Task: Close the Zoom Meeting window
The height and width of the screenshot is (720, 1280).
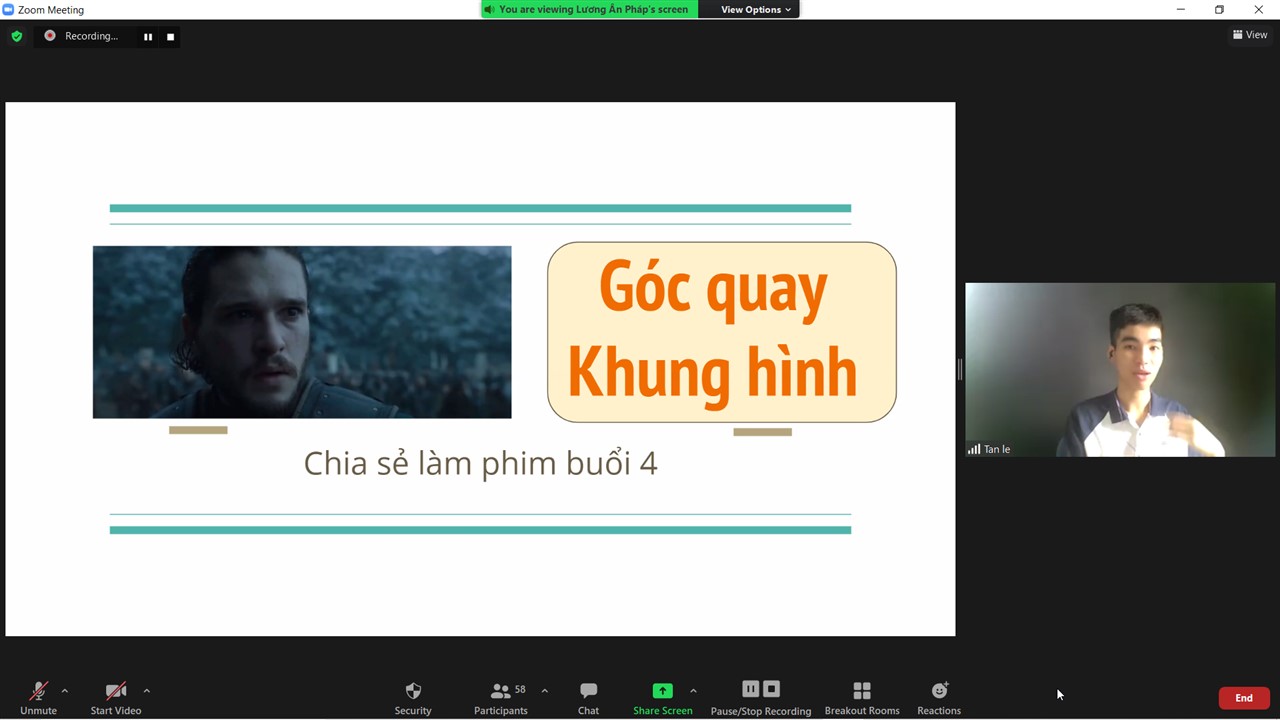Action: pyautogui.click(x=1259, y=9)
